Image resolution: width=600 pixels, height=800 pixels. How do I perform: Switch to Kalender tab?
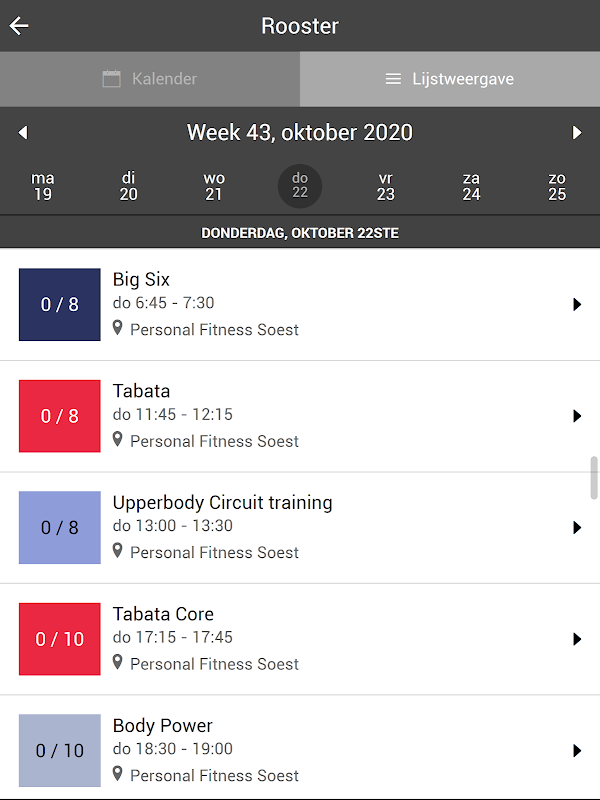150,79
